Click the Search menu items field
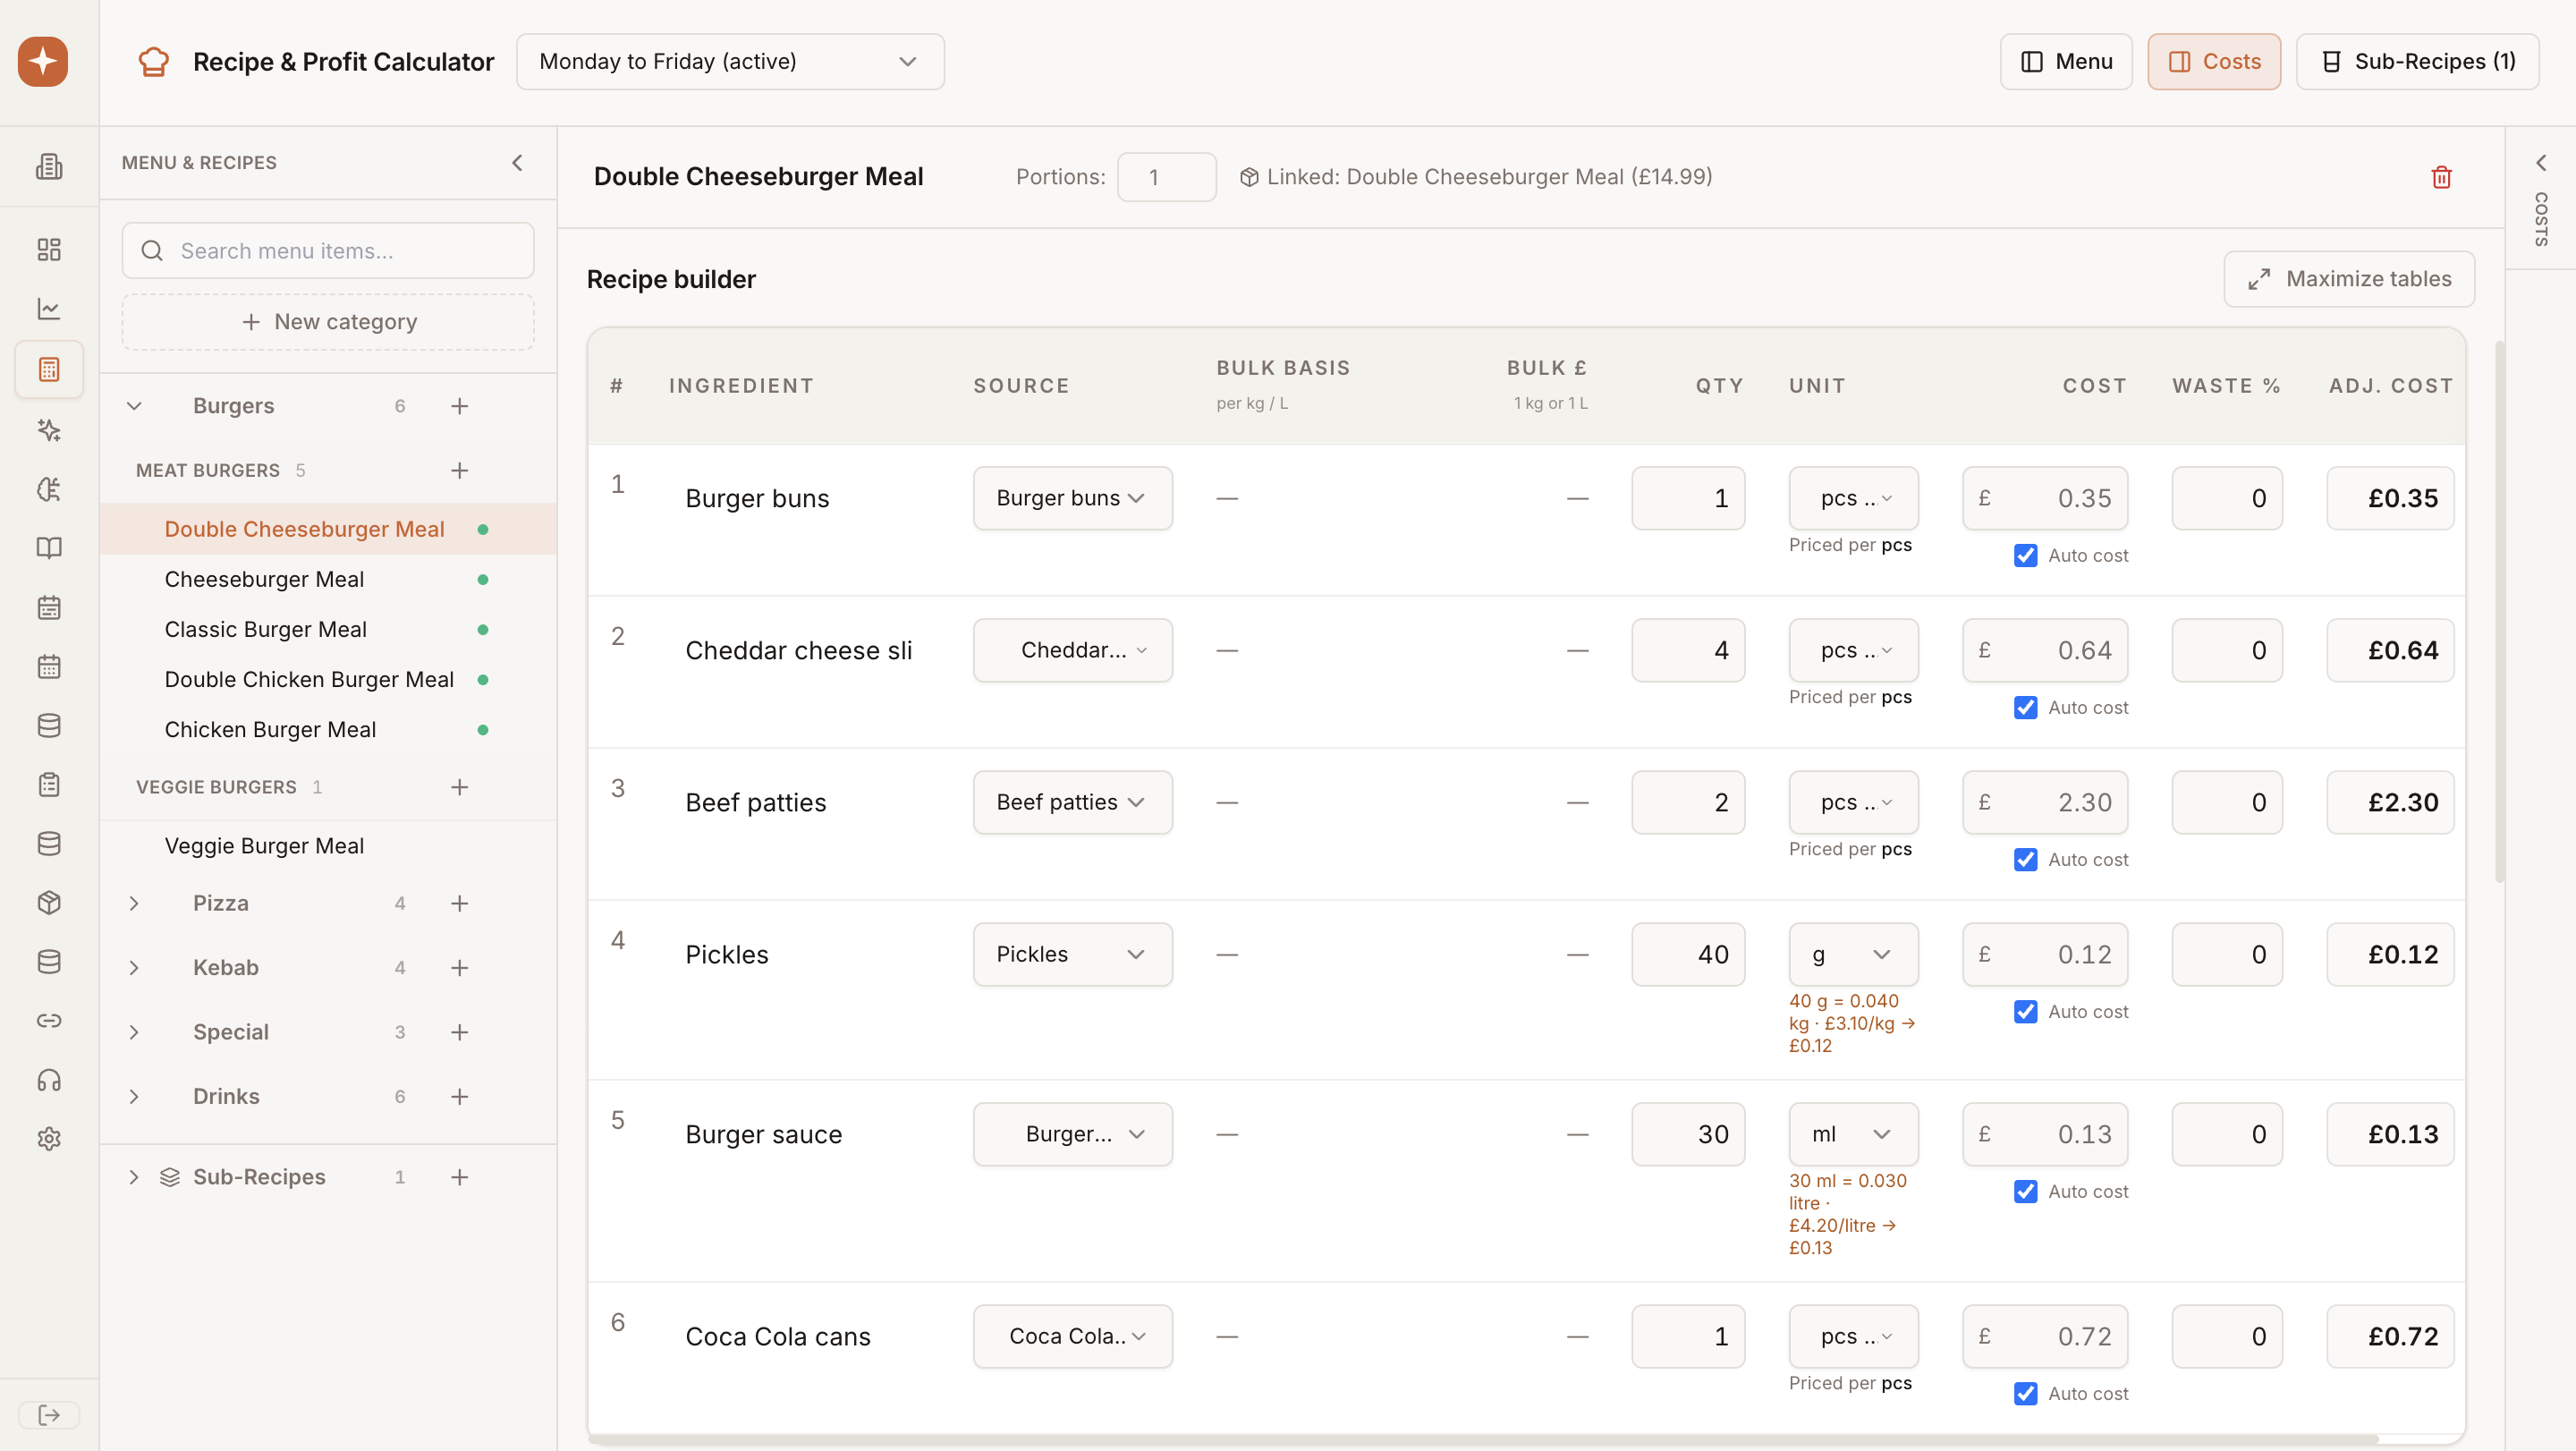 [x=328, y=250]
